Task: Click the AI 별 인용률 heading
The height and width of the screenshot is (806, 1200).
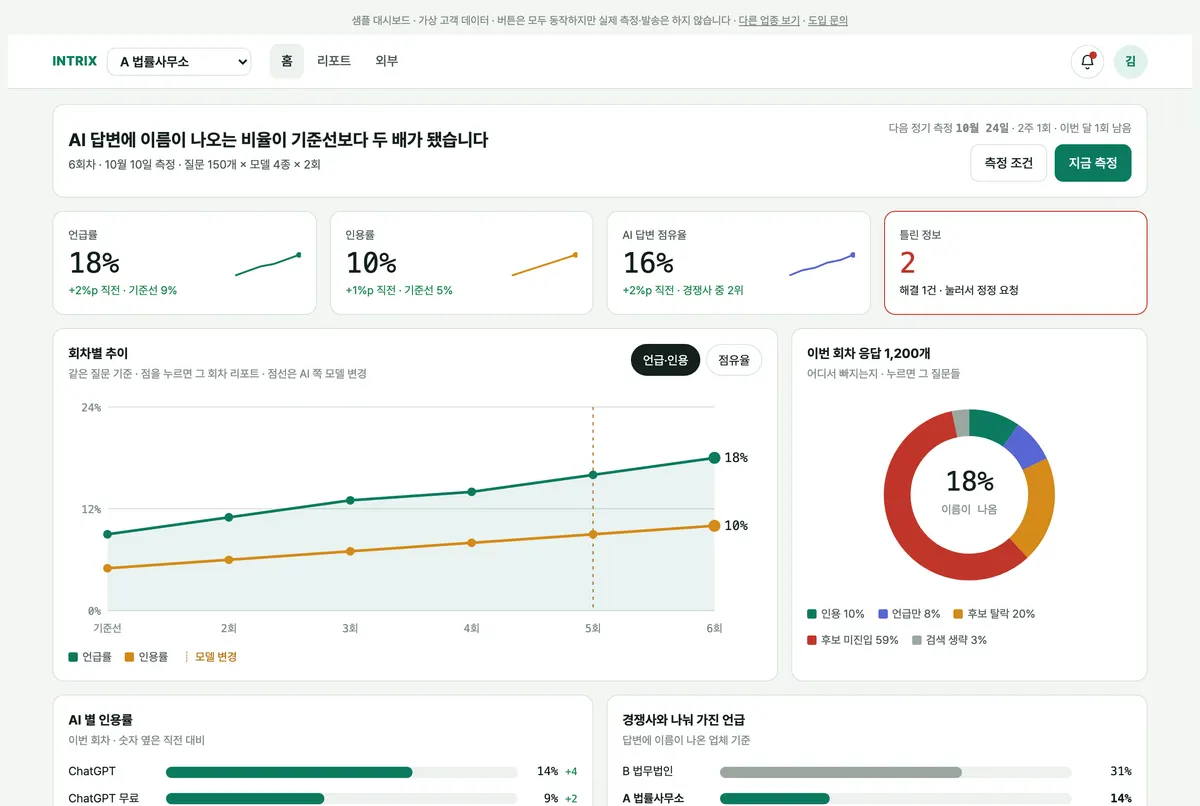Action: (x=101, y=720)
